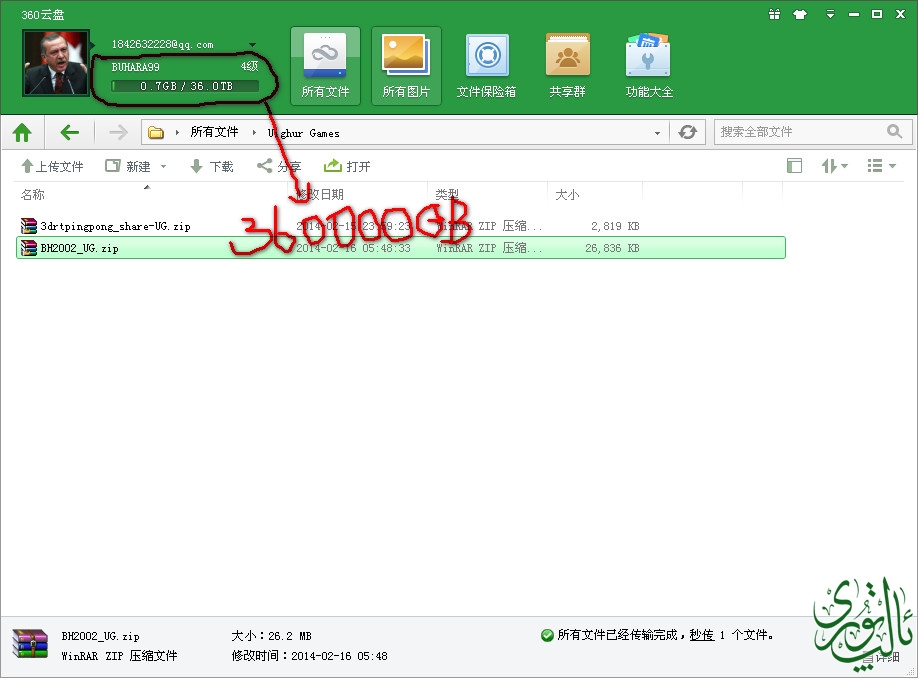Sort by the Size (大小) column header

[567, 194]
